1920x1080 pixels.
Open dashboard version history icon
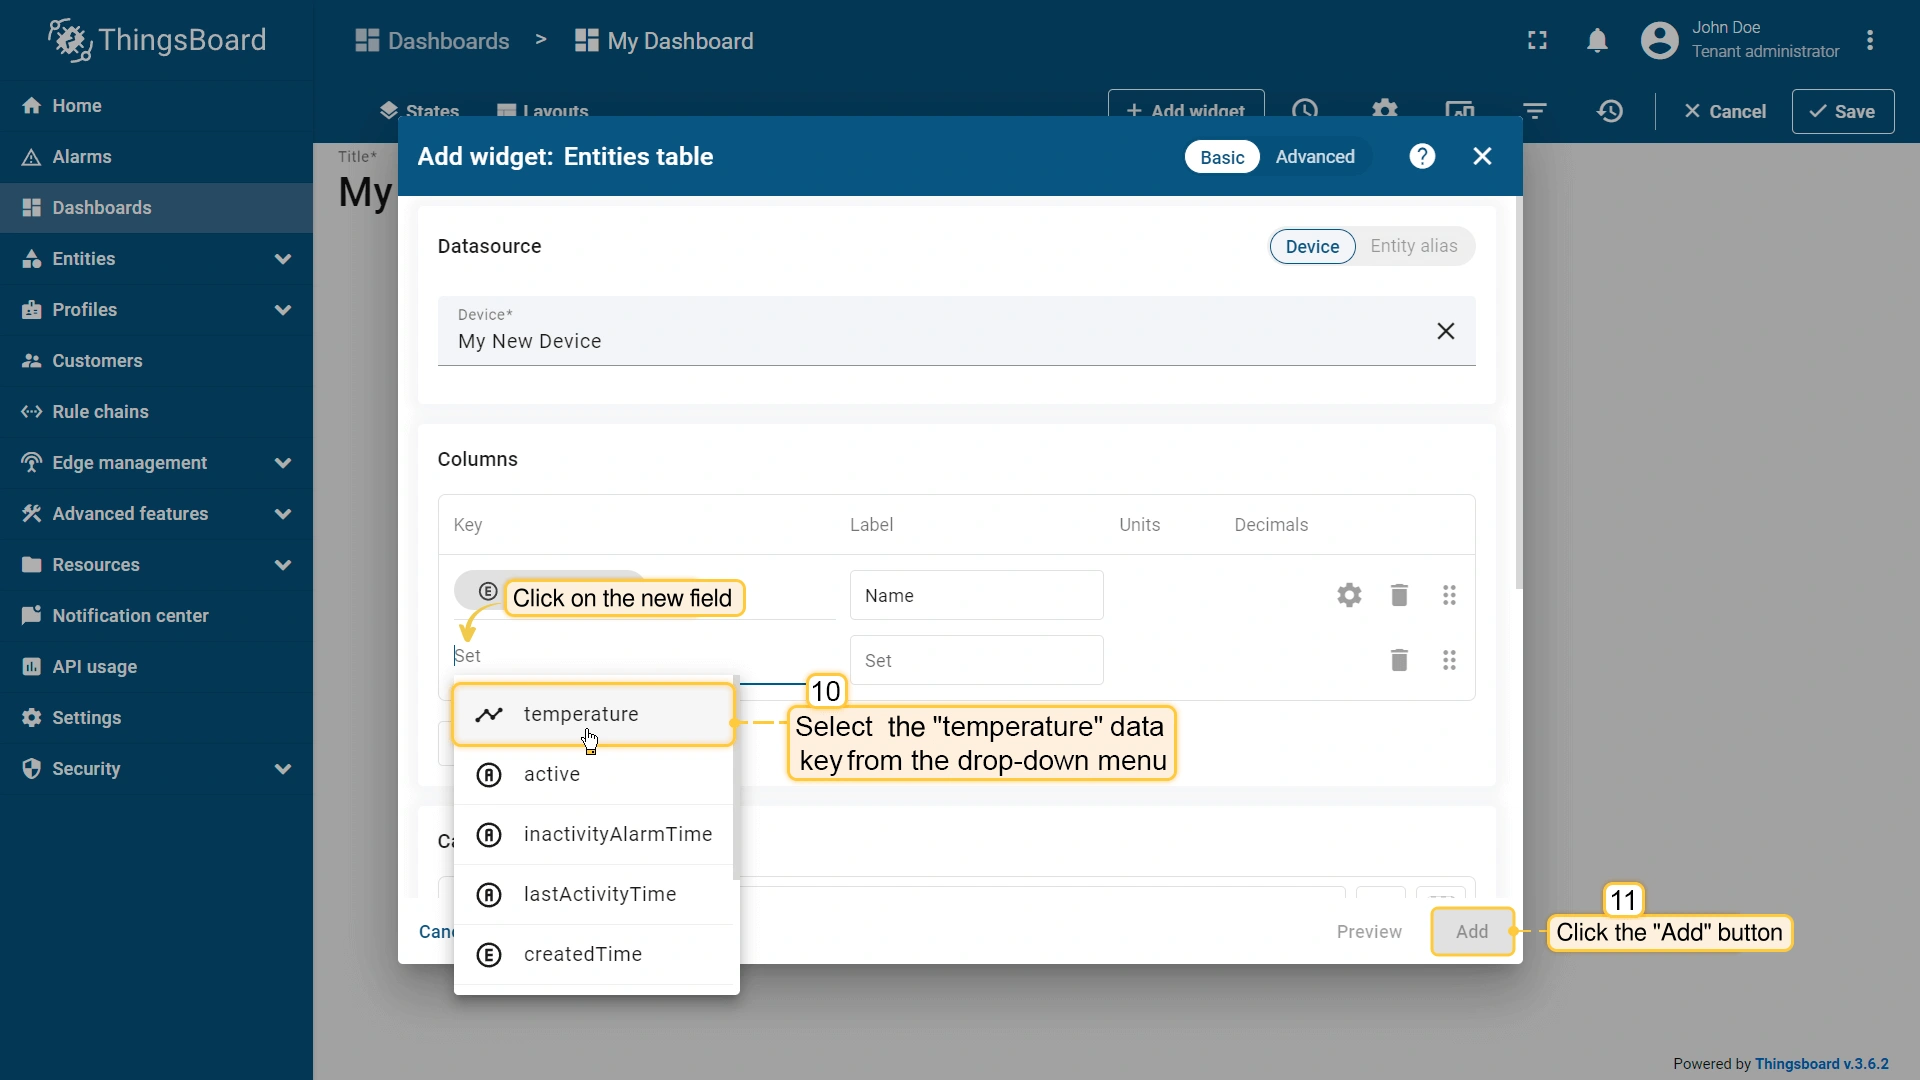click(1609, 111)
